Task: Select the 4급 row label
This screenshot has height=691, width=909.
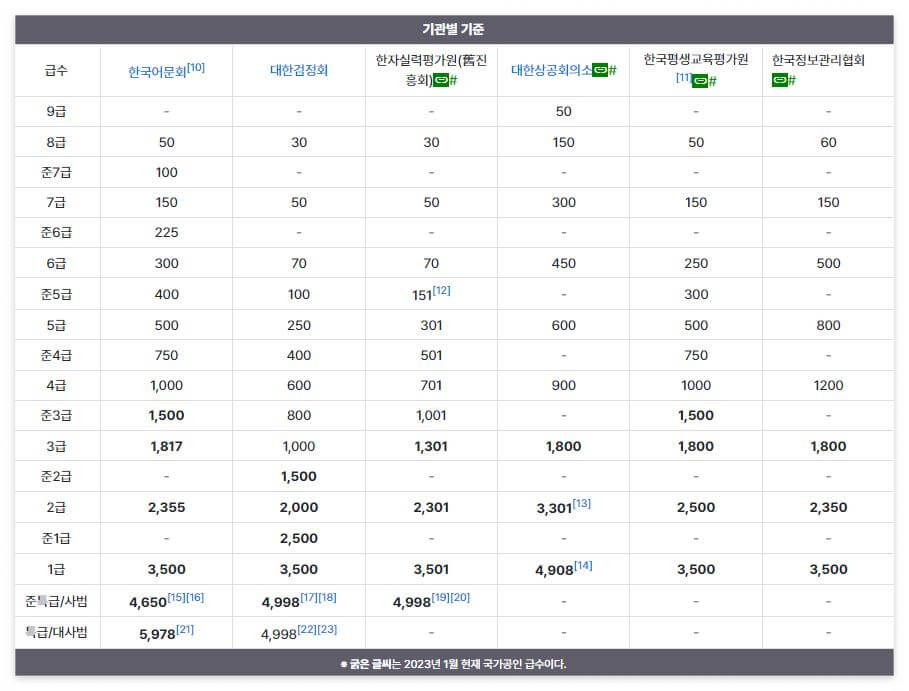Action: tap(56, 385)
